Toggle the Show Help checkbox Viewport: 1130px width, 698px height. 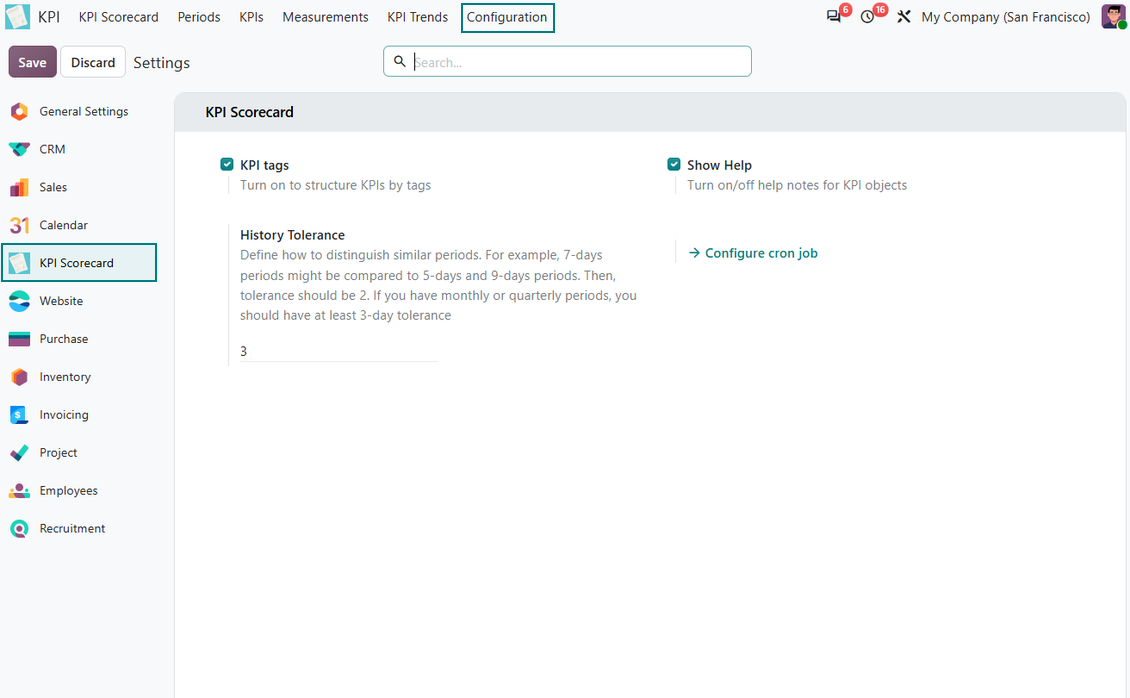(674, 164)
